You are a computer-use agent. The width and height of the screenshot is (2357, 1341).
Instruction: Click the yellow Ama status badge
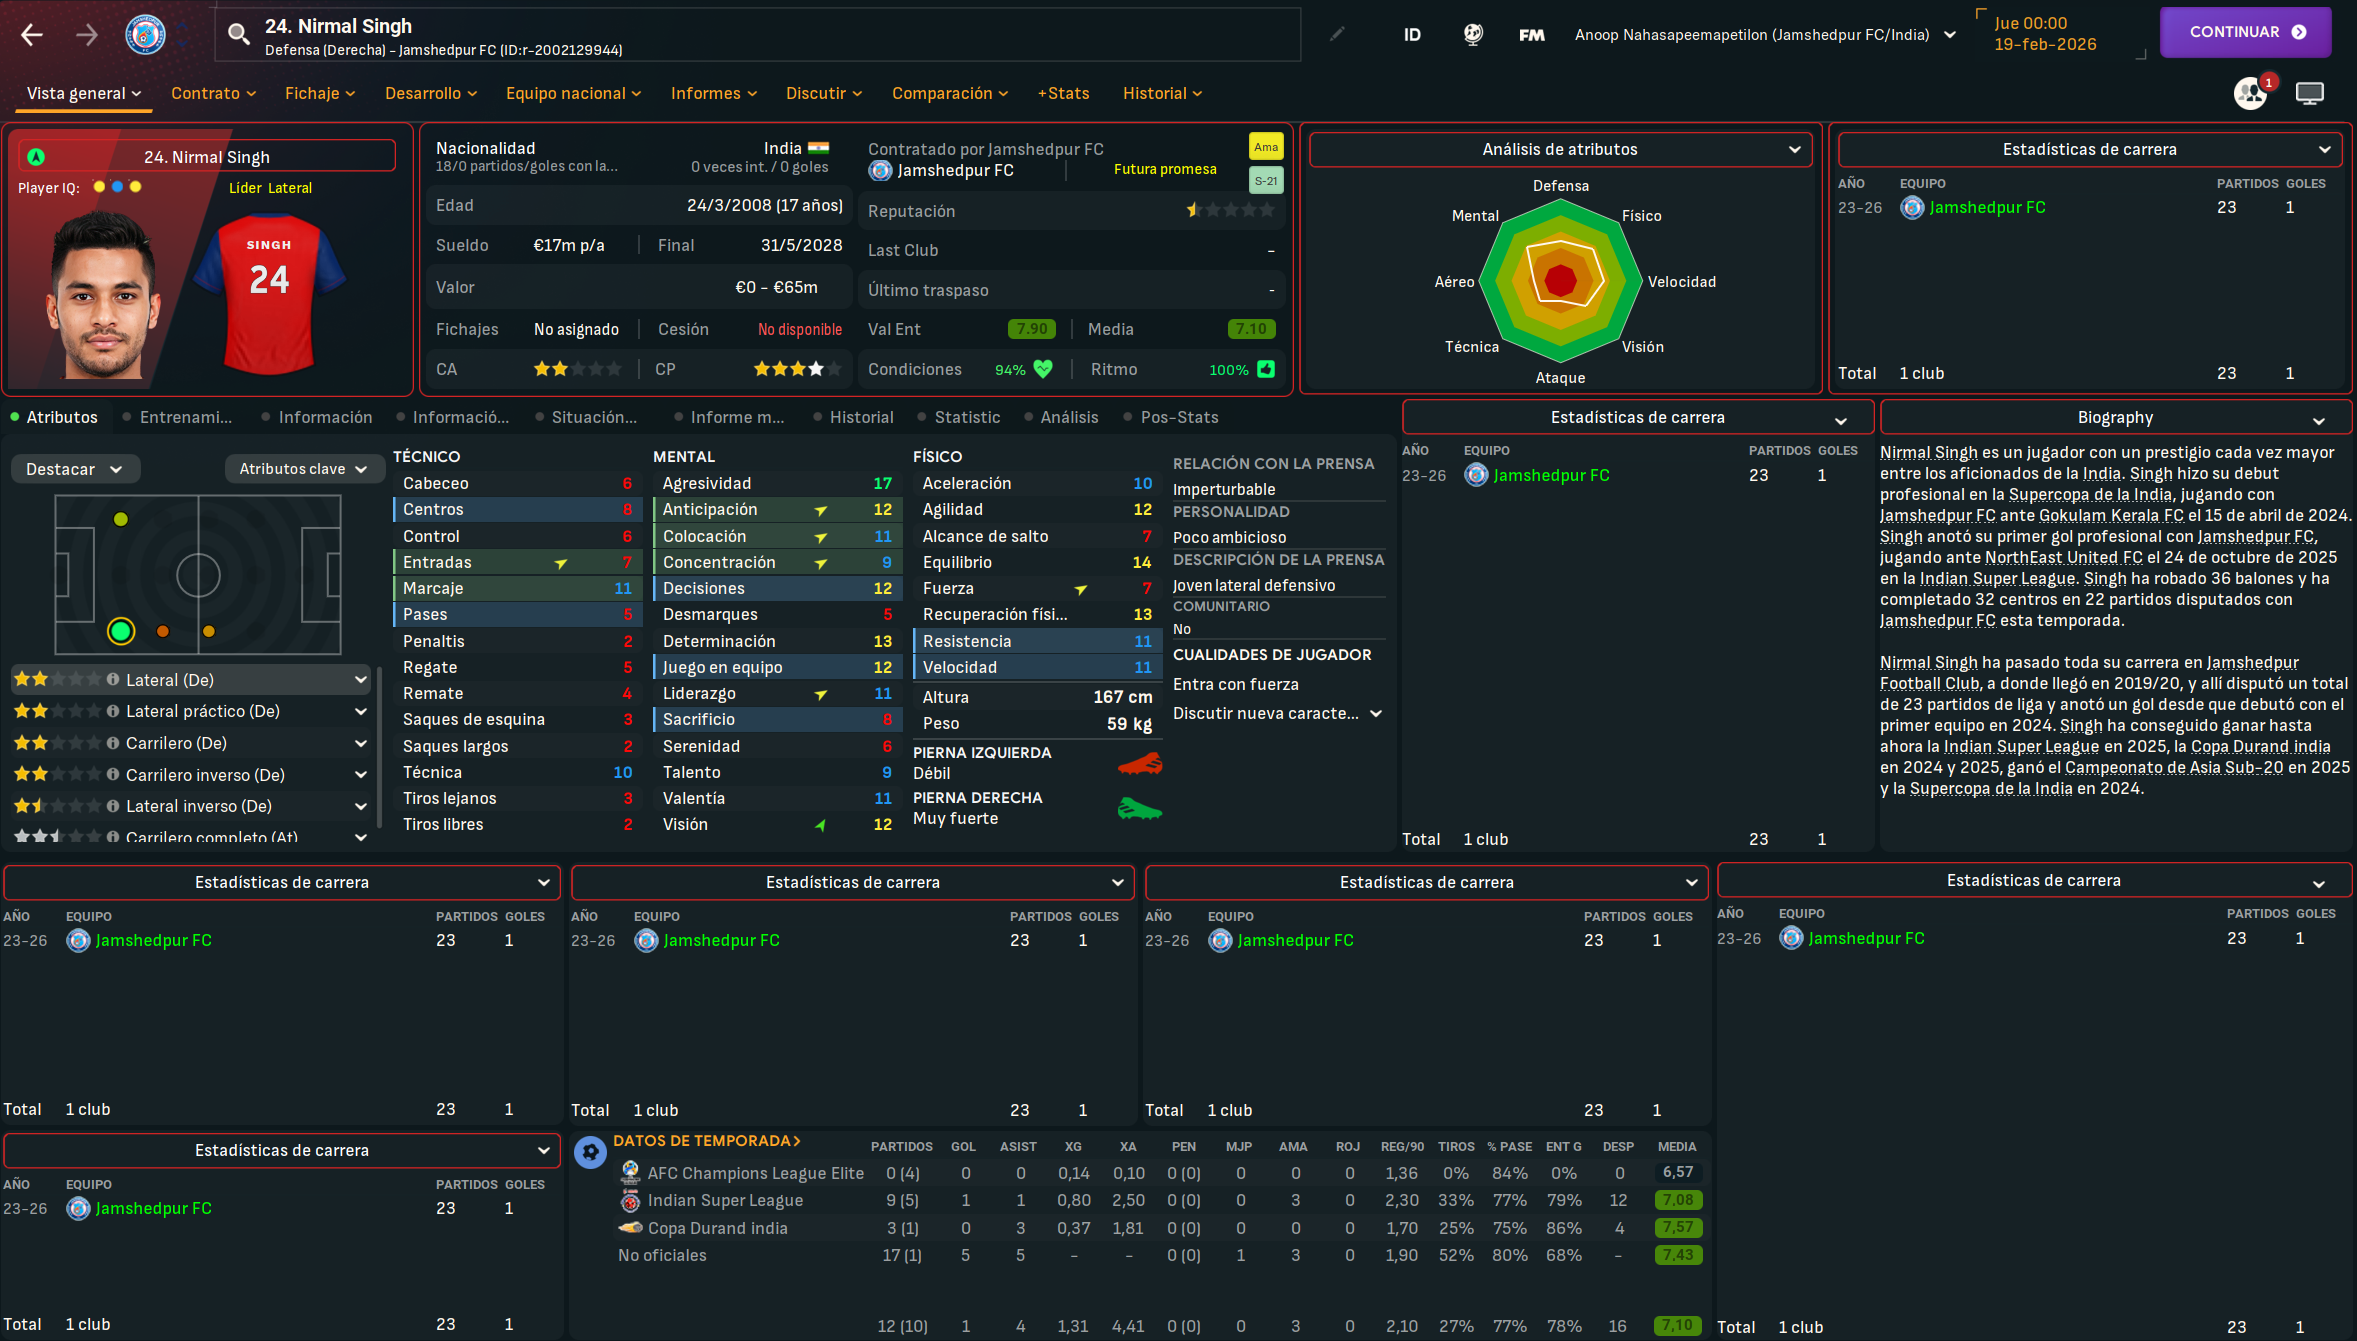(1266, 147)
